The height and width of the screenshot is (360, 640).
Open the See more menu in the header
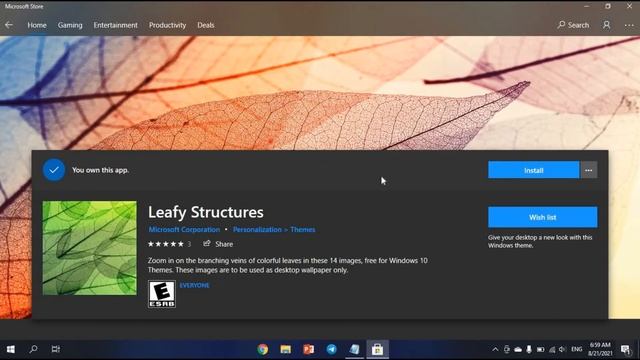pos(629,25)
